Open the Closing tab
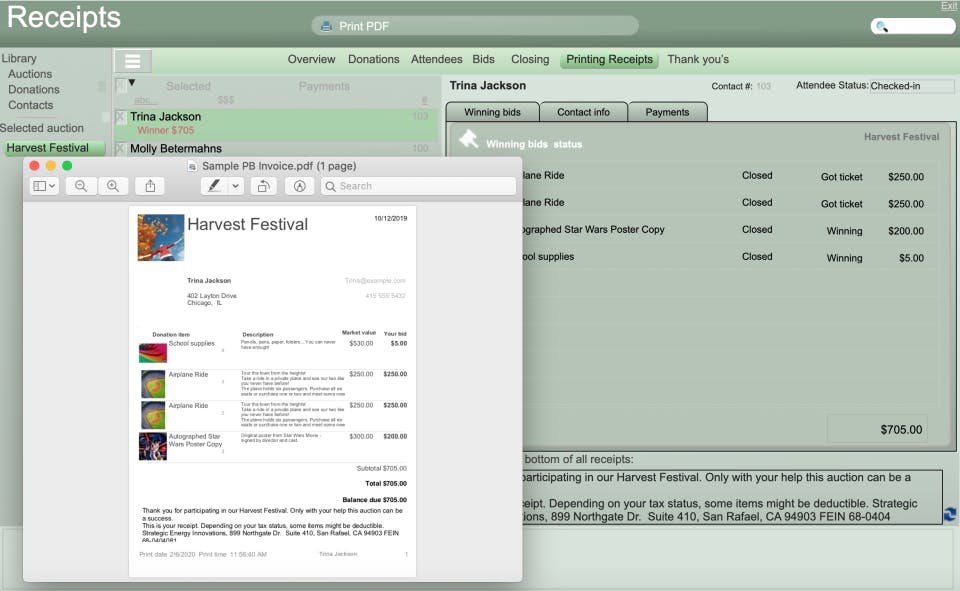Image resolution: width=960 pixels, height=591 pixels. (530, 59)
